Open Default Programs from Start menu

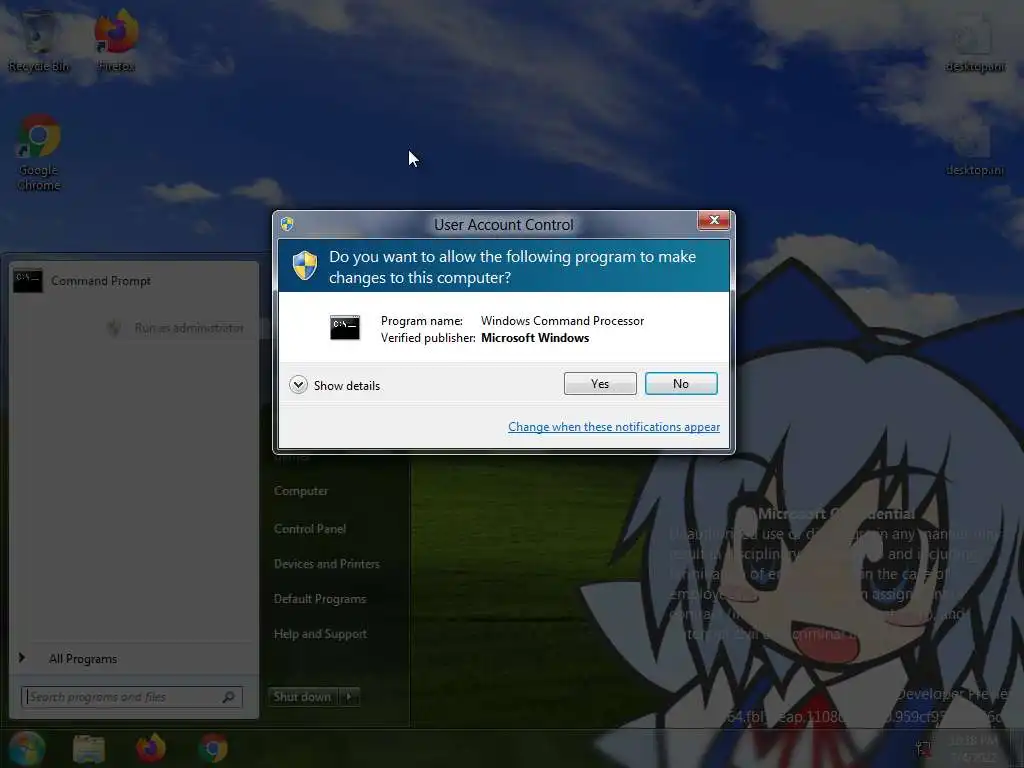(320, 600)
